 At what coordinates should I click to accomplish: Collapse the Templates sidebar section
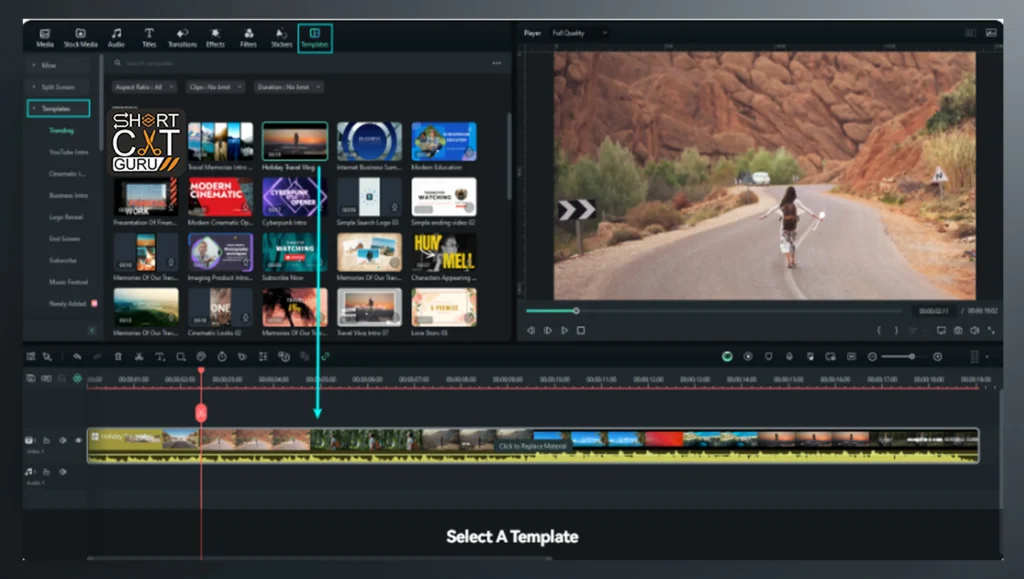[58, 108]
